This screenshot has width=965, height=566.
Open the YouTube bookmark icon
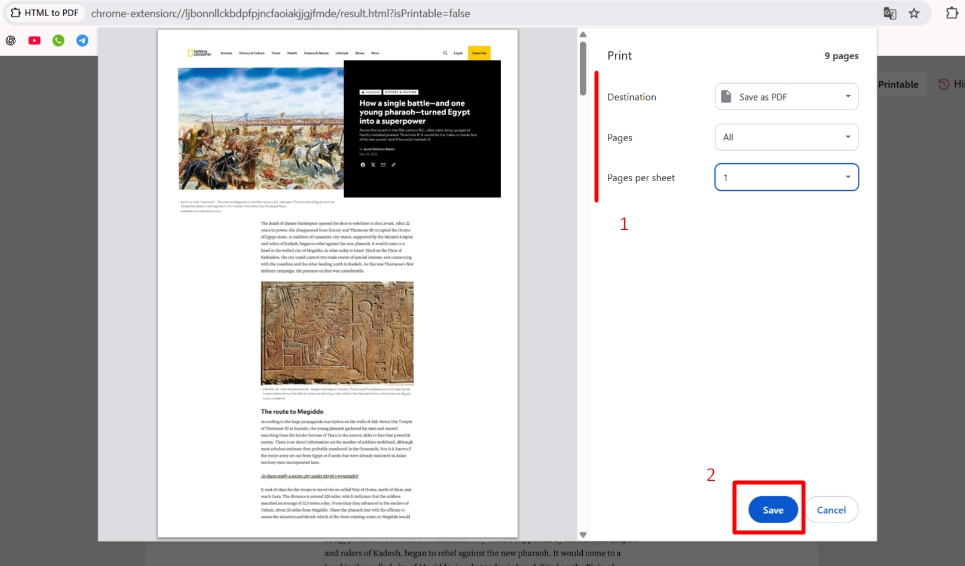(34, 41)
